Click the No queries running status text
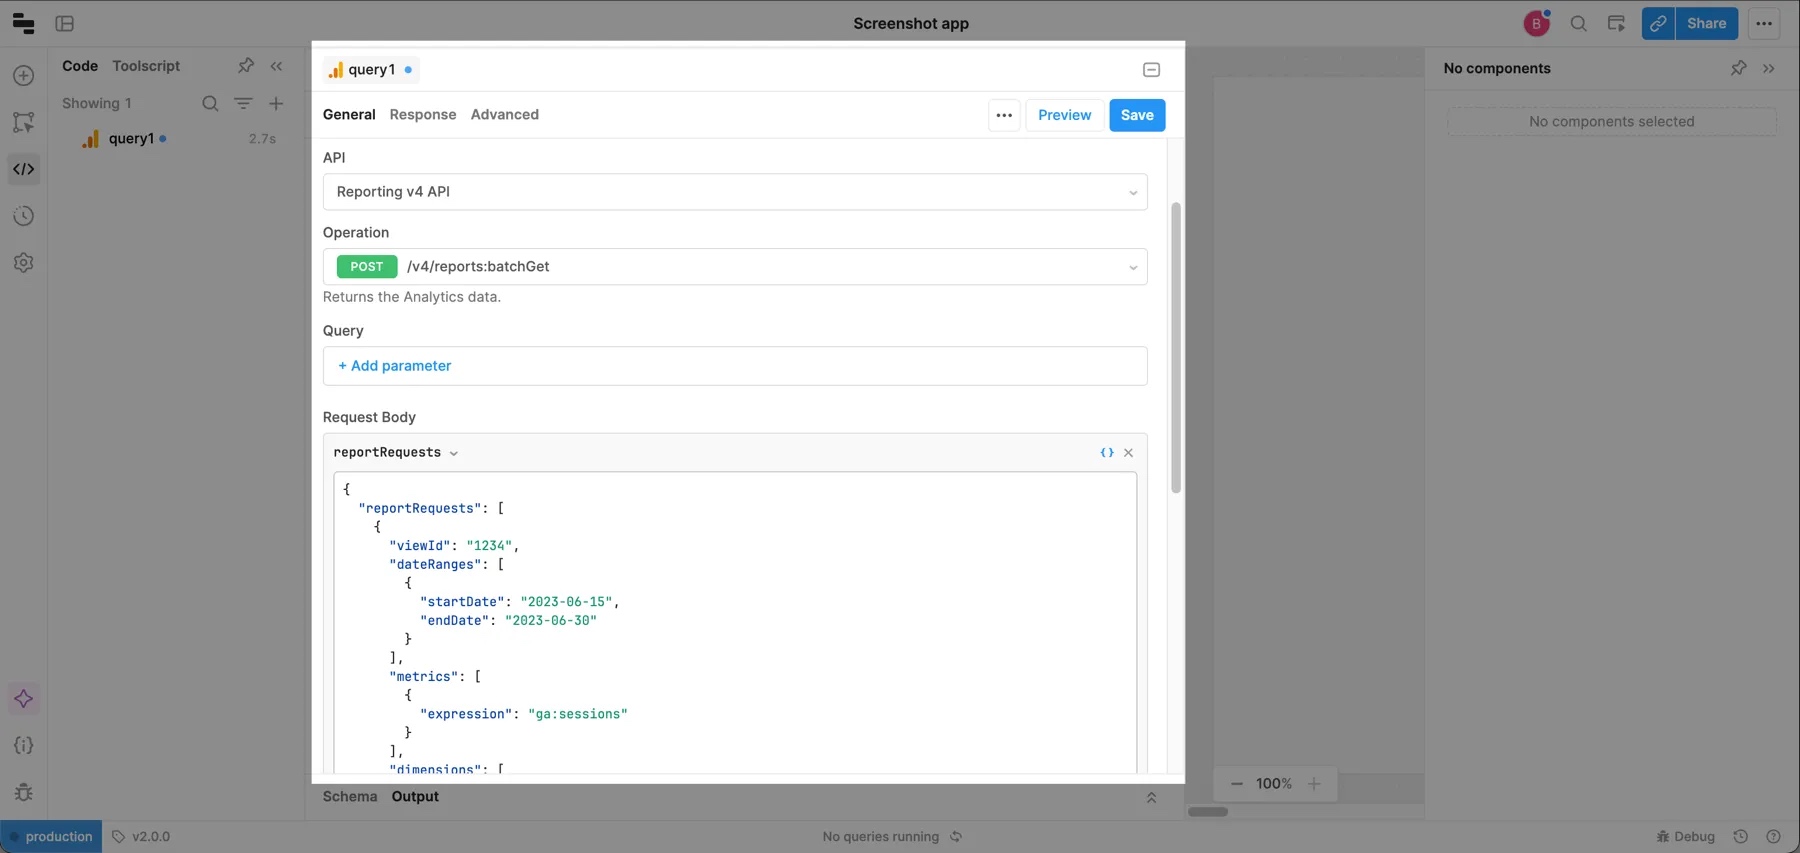1800x853 pixels. 881,837
